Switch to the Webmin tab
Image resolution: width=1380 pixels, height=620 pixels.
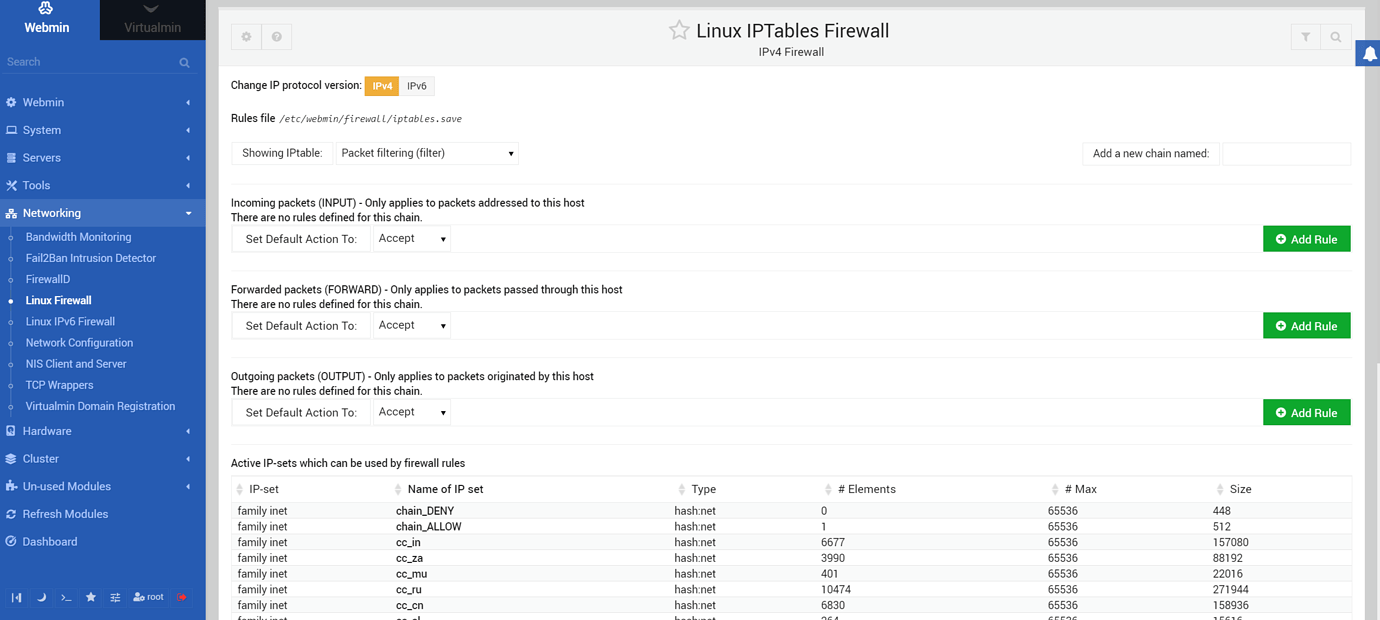47,20
